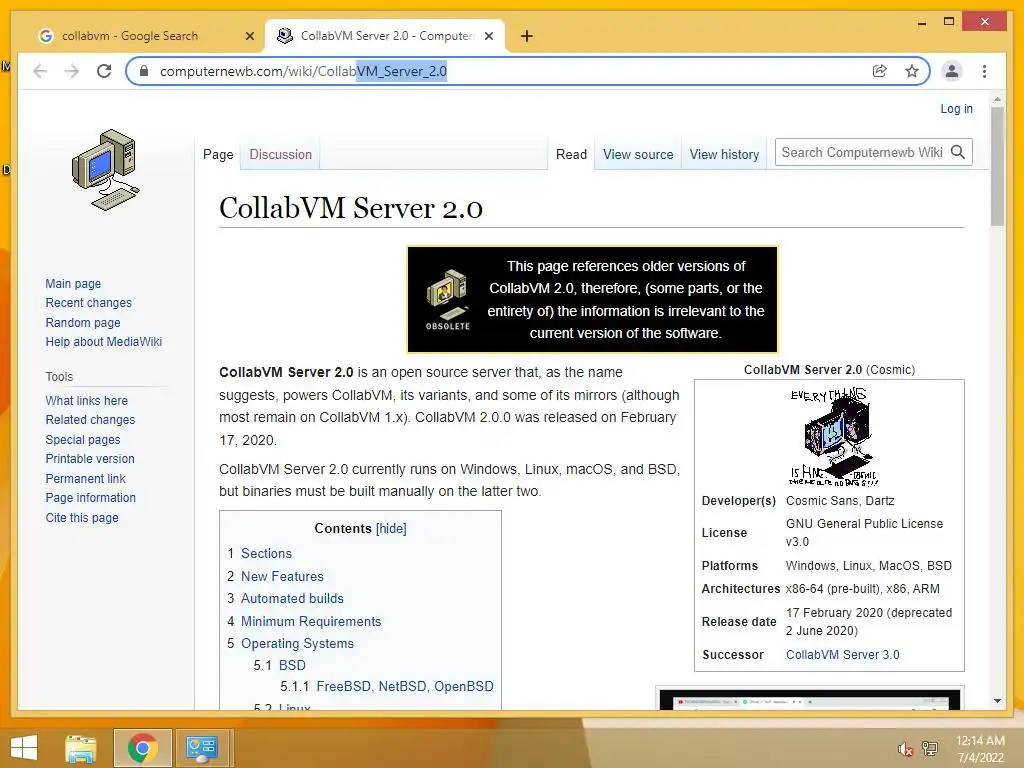Open the taskbar clock and date
The height and width of the screenshot is (768, 1024).
pyautogui.click(x=980, y=749)
